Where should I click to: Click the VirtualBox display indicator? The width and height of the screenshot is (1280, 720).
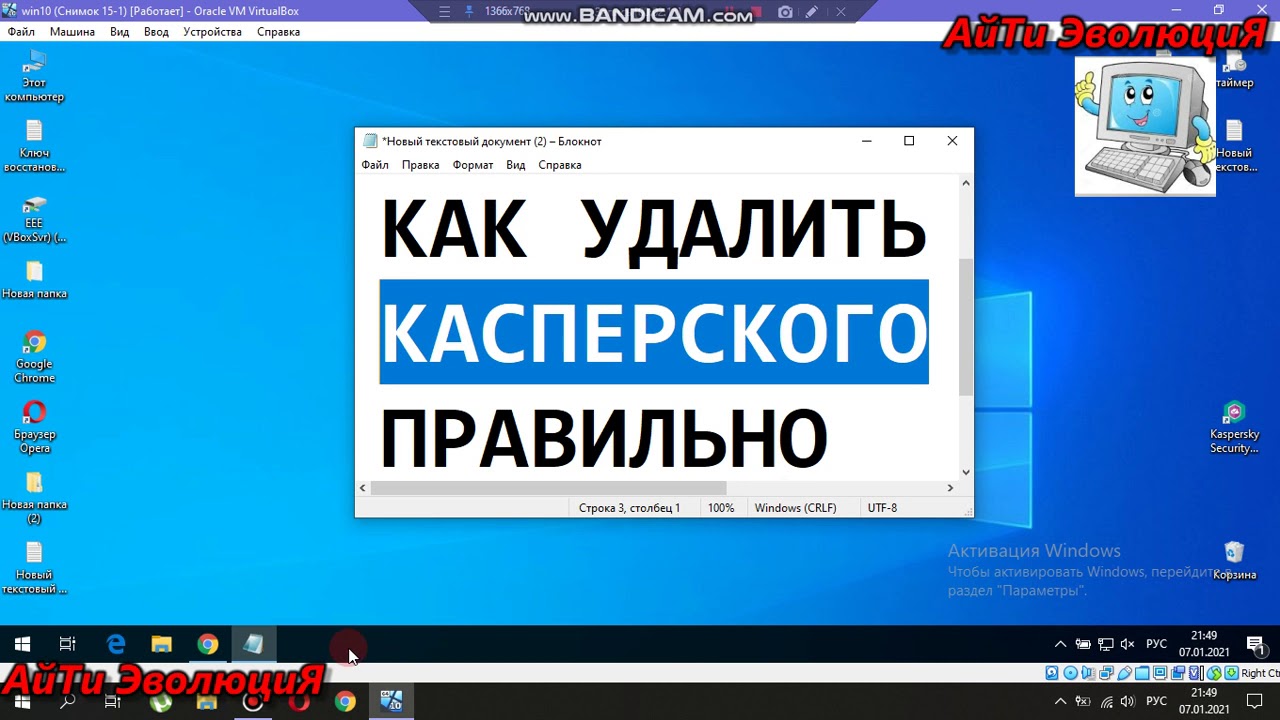(1160, 673)
